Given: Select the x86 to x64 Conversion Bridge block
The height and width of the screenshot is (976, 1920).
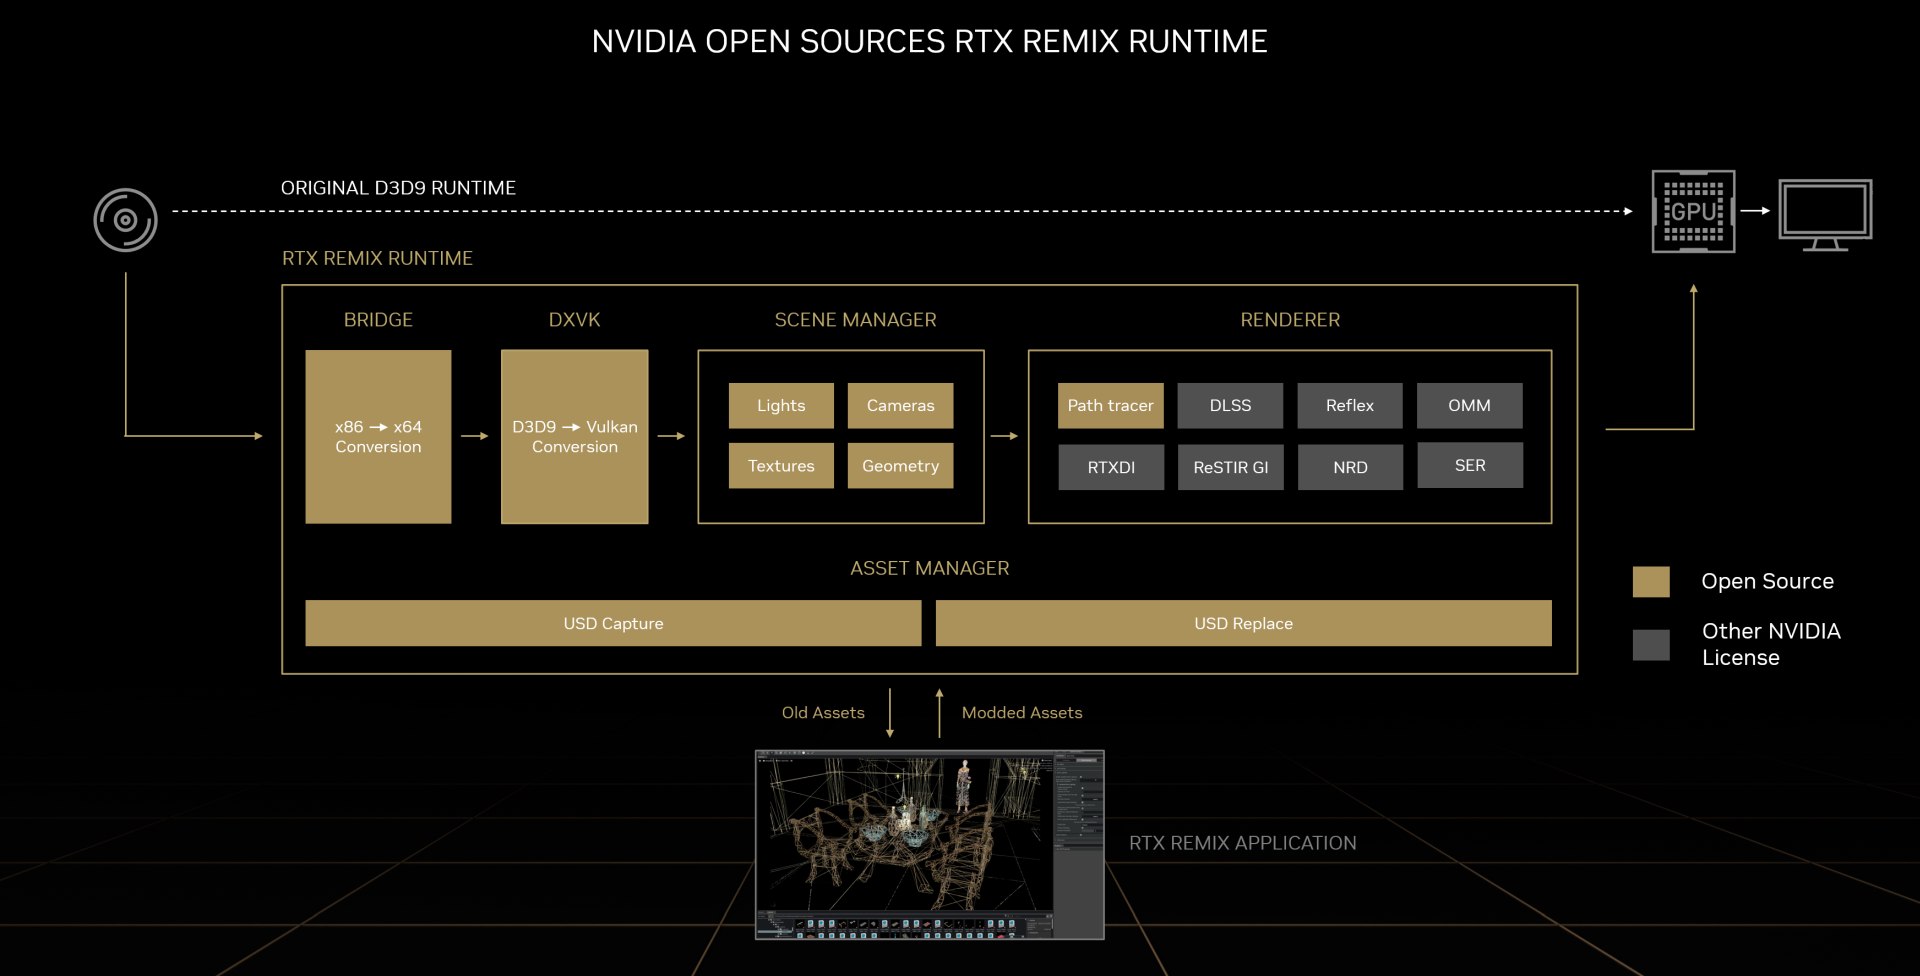Looking at the screenshot, I should 378,437.
